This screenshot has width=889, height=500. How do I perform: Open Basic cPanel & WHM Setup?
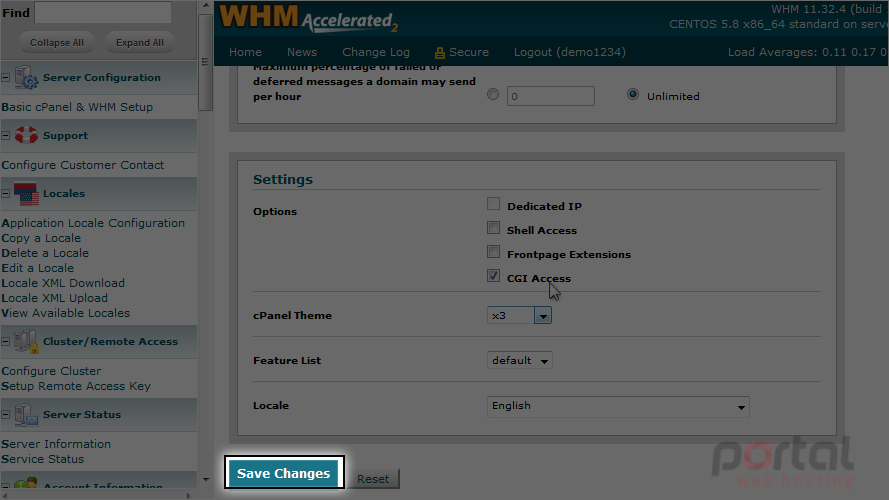click(x=77, y=107)
